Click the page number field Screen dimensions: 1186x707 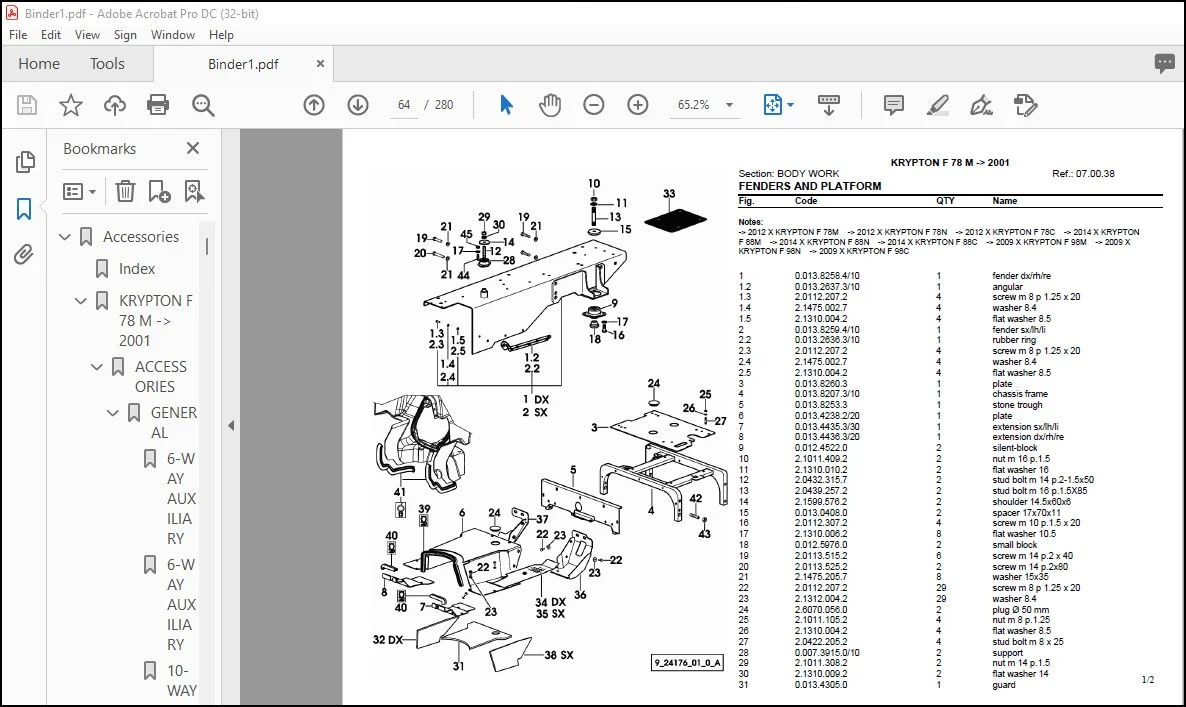click(x=404, y=105)
